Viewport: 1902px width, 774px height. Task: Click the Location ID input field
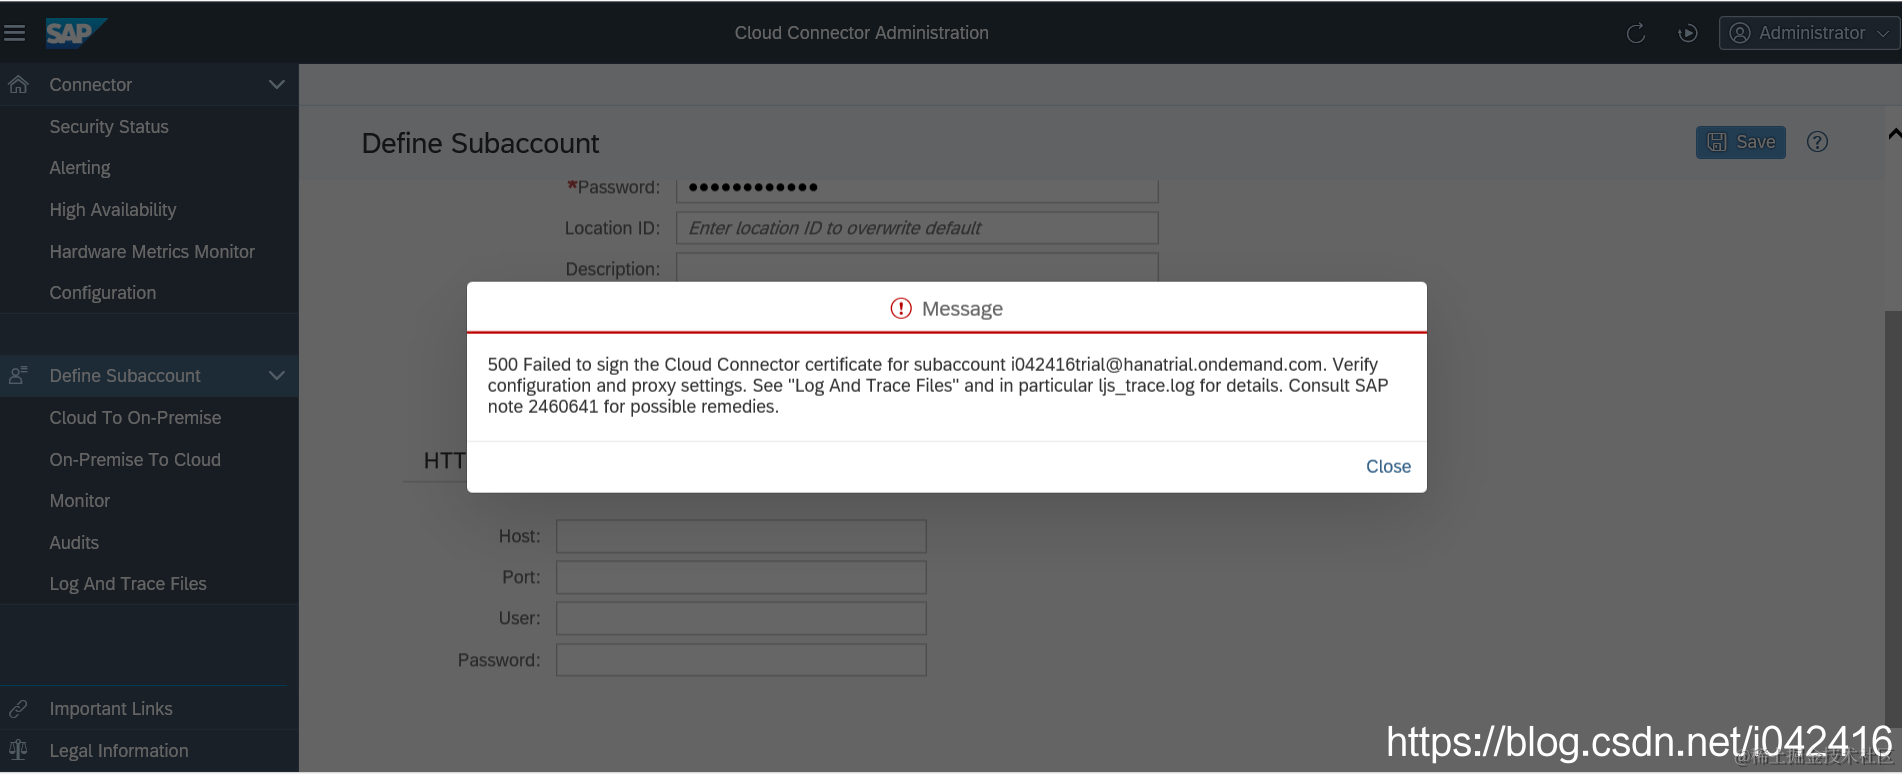click(917, 228)
